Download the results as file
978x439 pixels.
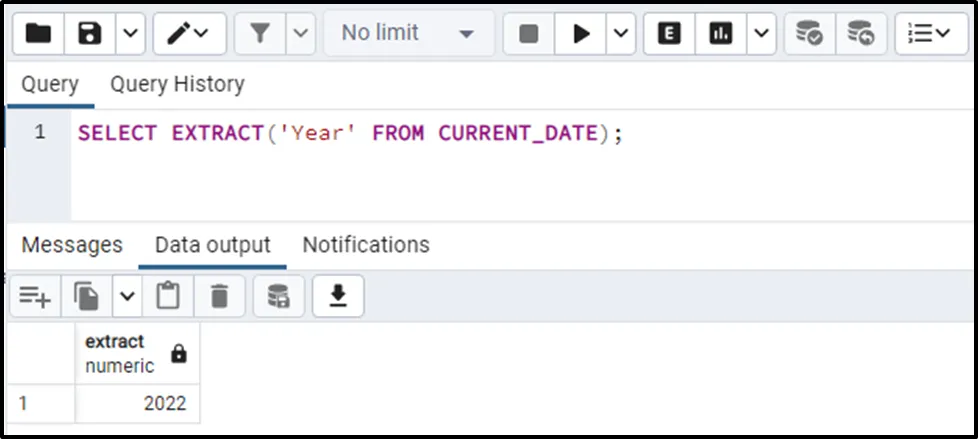click(338, 296)
